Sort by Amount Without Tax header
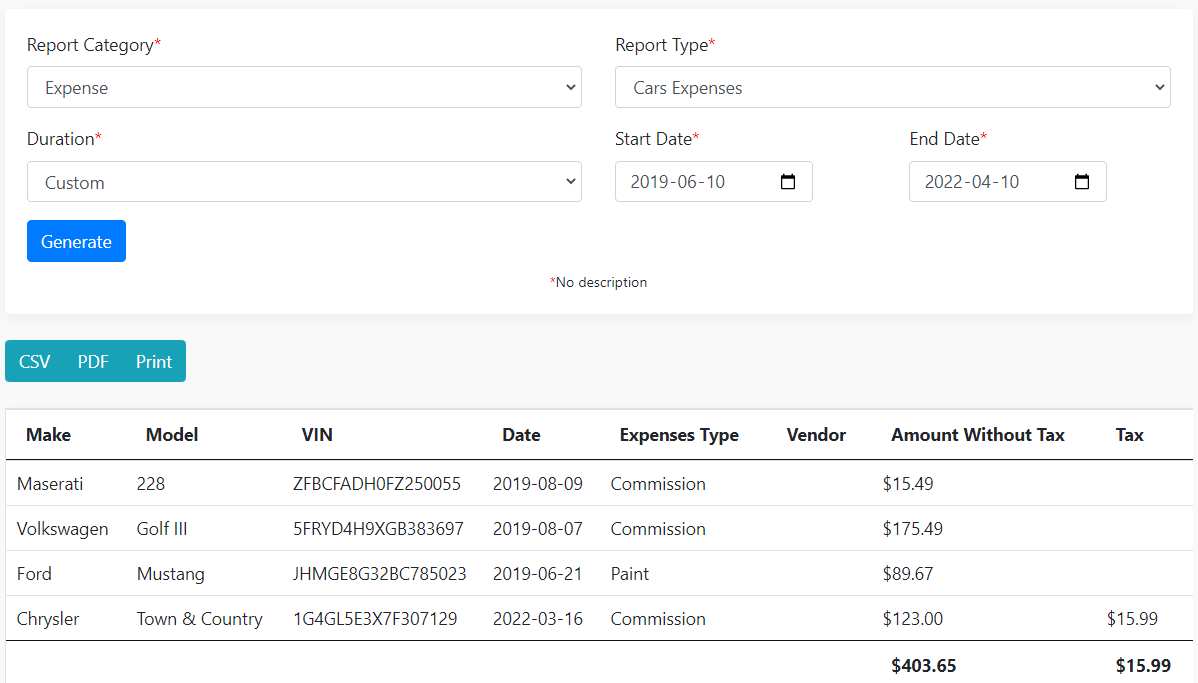The image size is (1198, 683). click(978, 435)
